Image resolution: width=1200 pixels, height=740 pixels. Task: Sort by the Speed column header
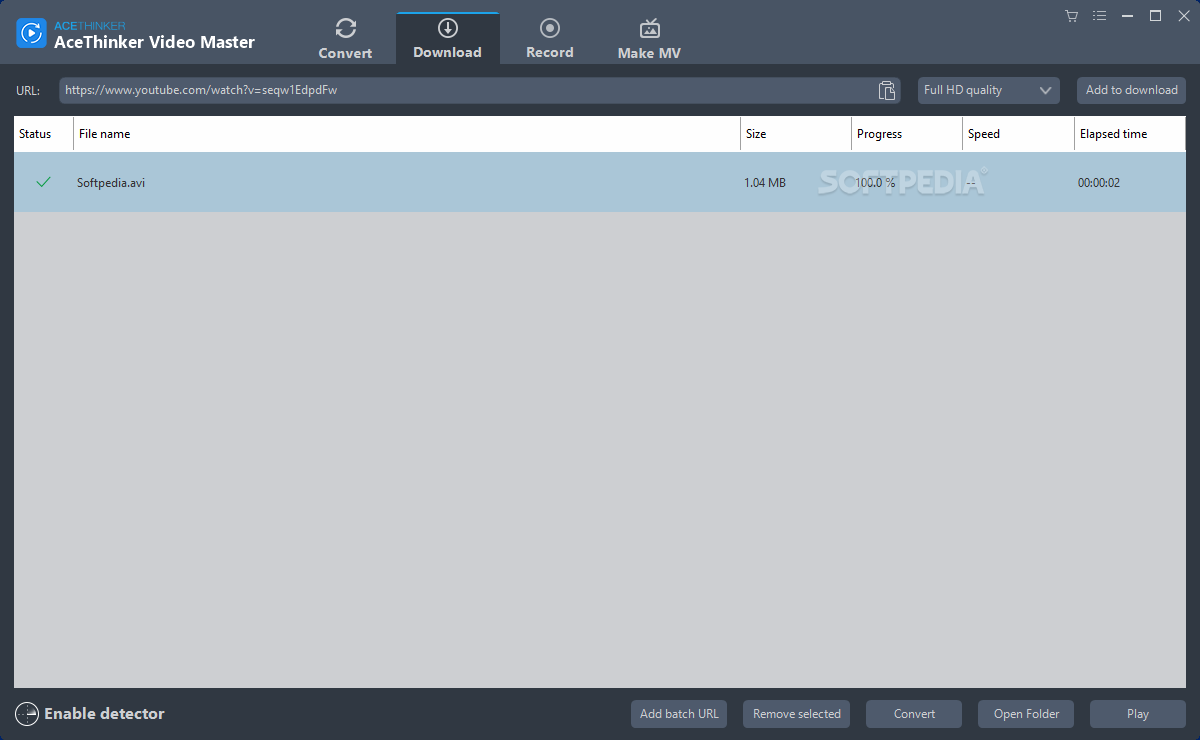(x=1018, y=134)
